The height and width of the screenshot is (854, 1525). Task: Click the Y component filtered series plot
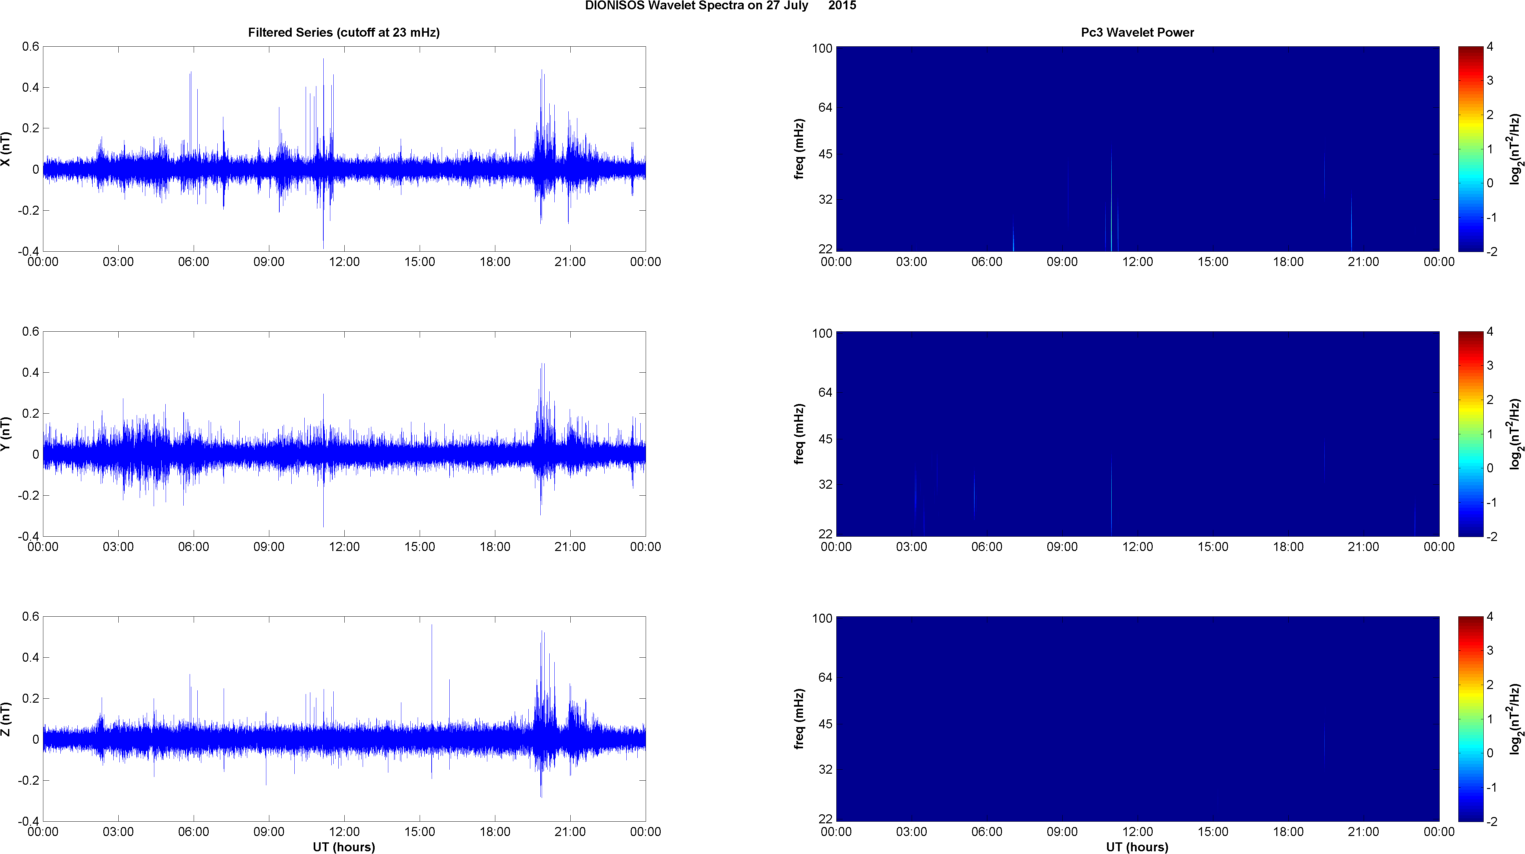click(x=344, y=434)
